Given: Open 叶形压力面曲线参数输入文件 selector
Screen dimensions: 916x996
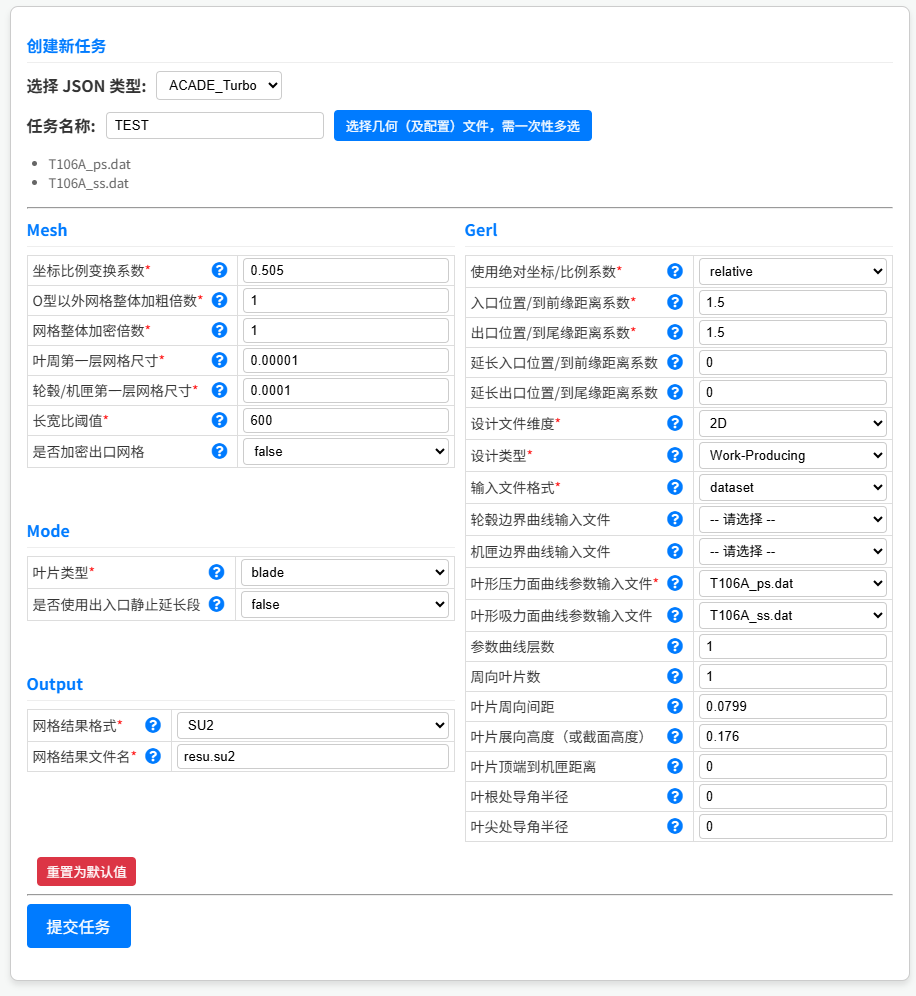Looking at the screenshot, I should point(791,583).
